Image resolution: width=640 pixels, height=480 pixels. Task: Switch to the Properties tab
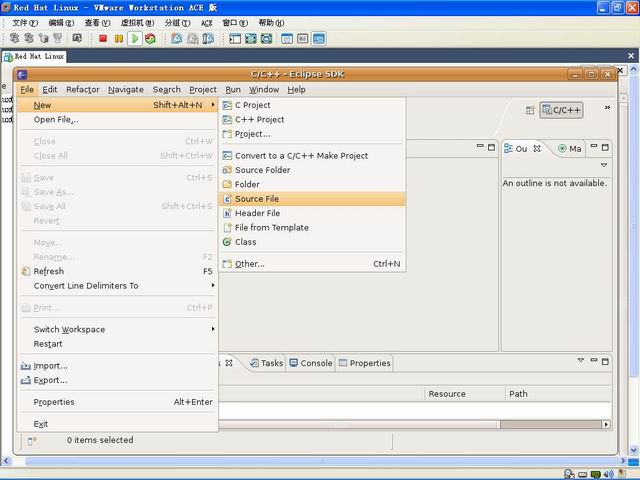point(364,363)
